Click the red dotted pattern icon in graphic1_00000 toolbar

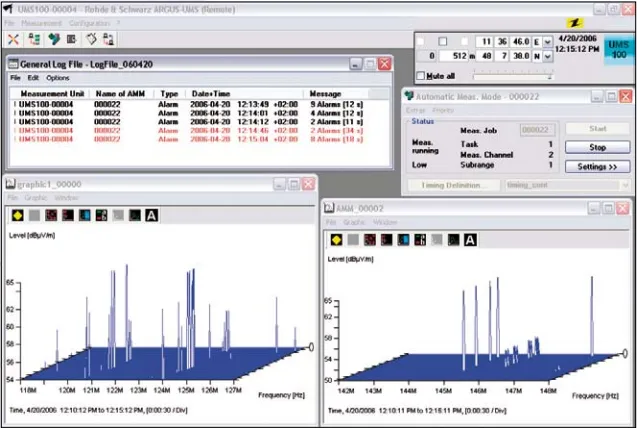point(51,215)
